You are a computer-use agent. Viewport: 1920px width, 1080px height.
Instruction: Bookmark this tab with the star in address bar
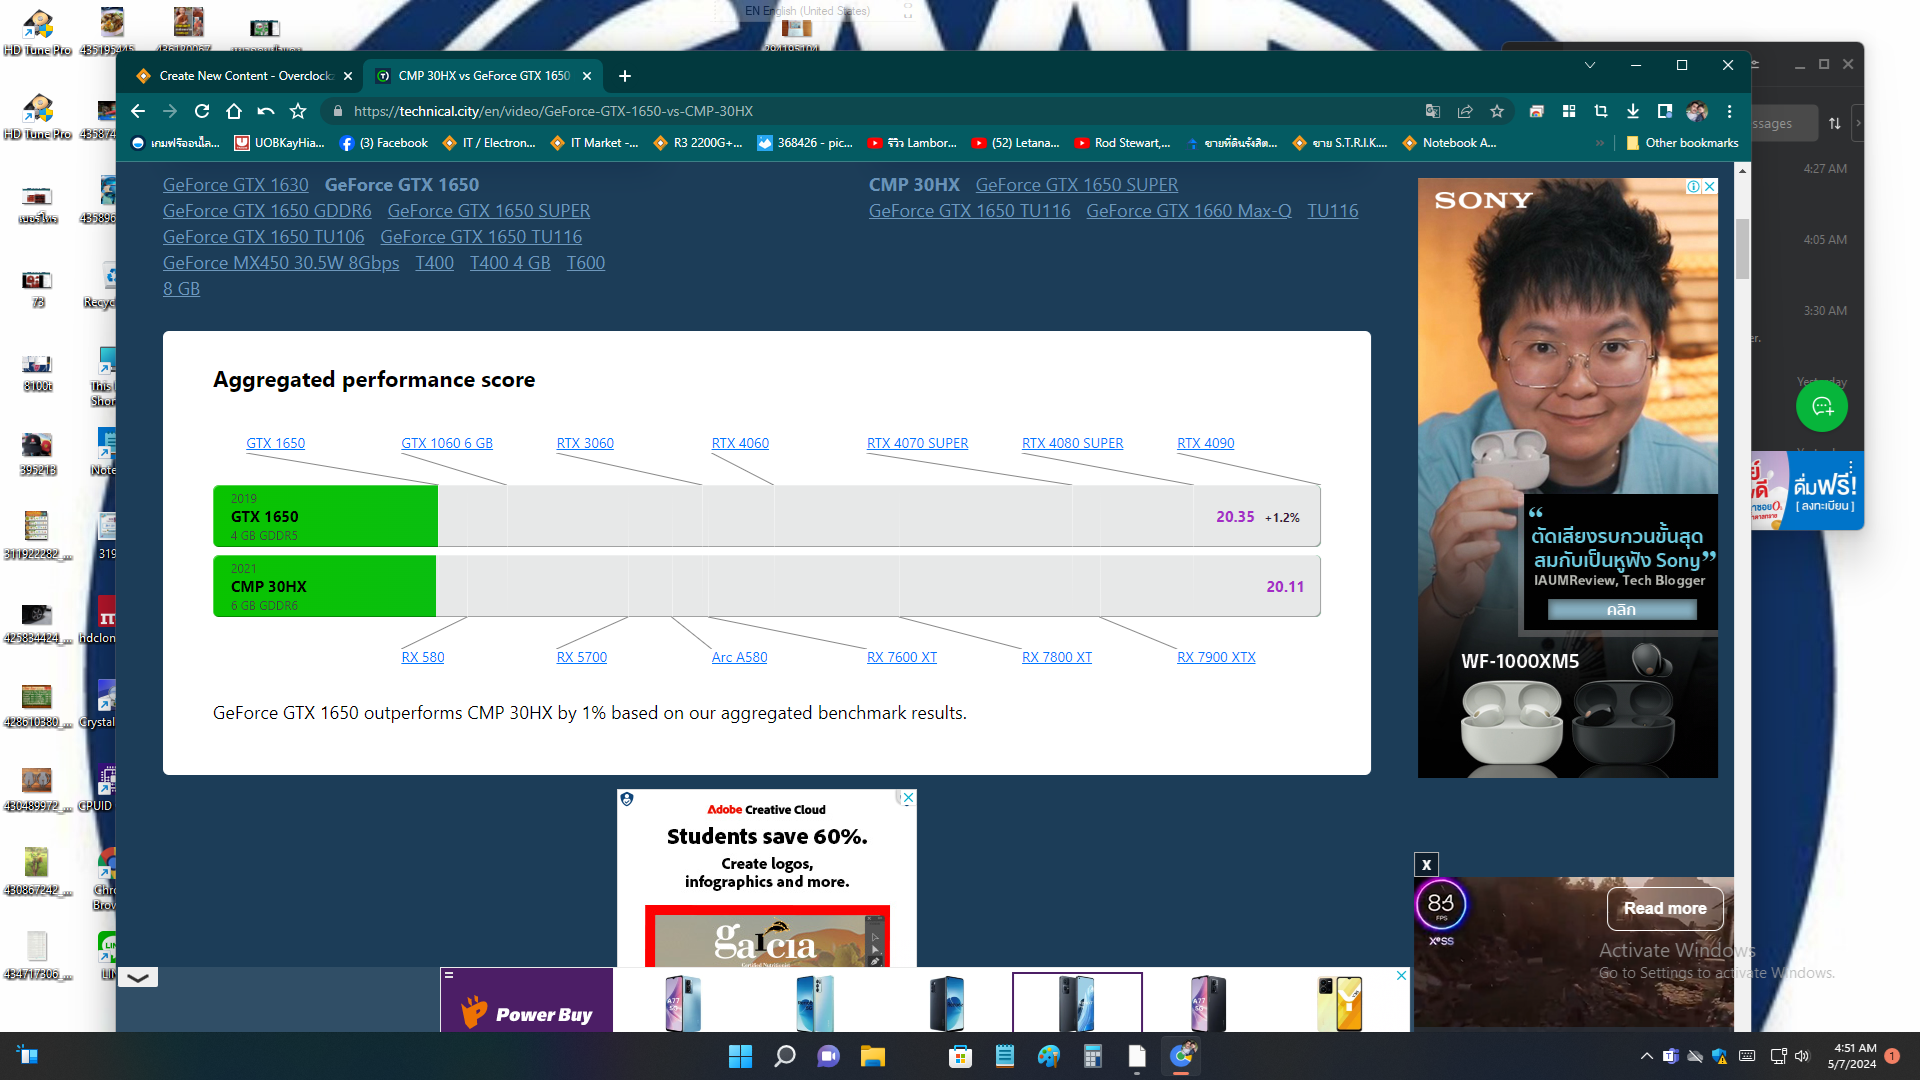(x=1497, y=111)
